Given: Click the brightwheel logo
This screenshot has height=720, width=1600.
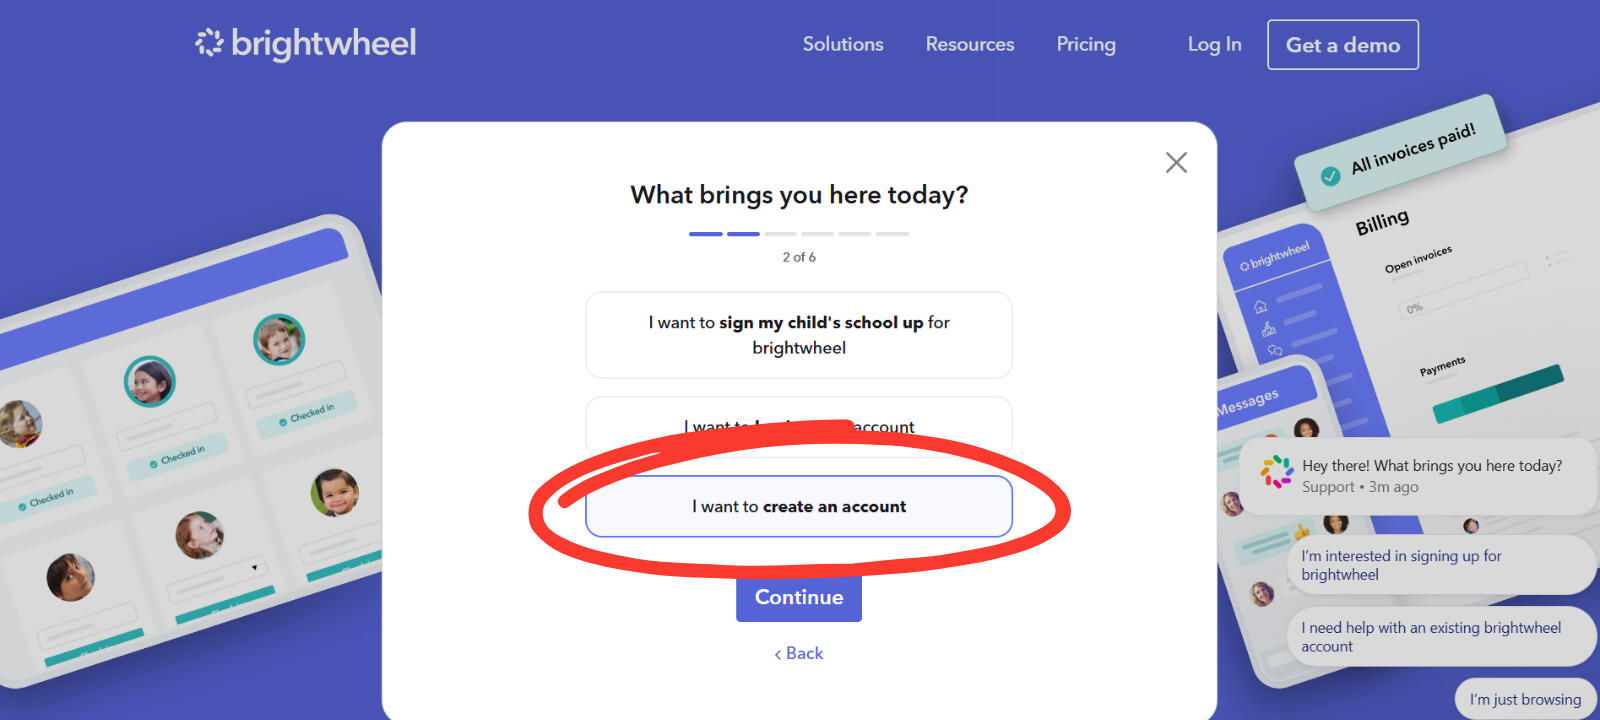Looking at the screenshot, I should coord(306,43).
